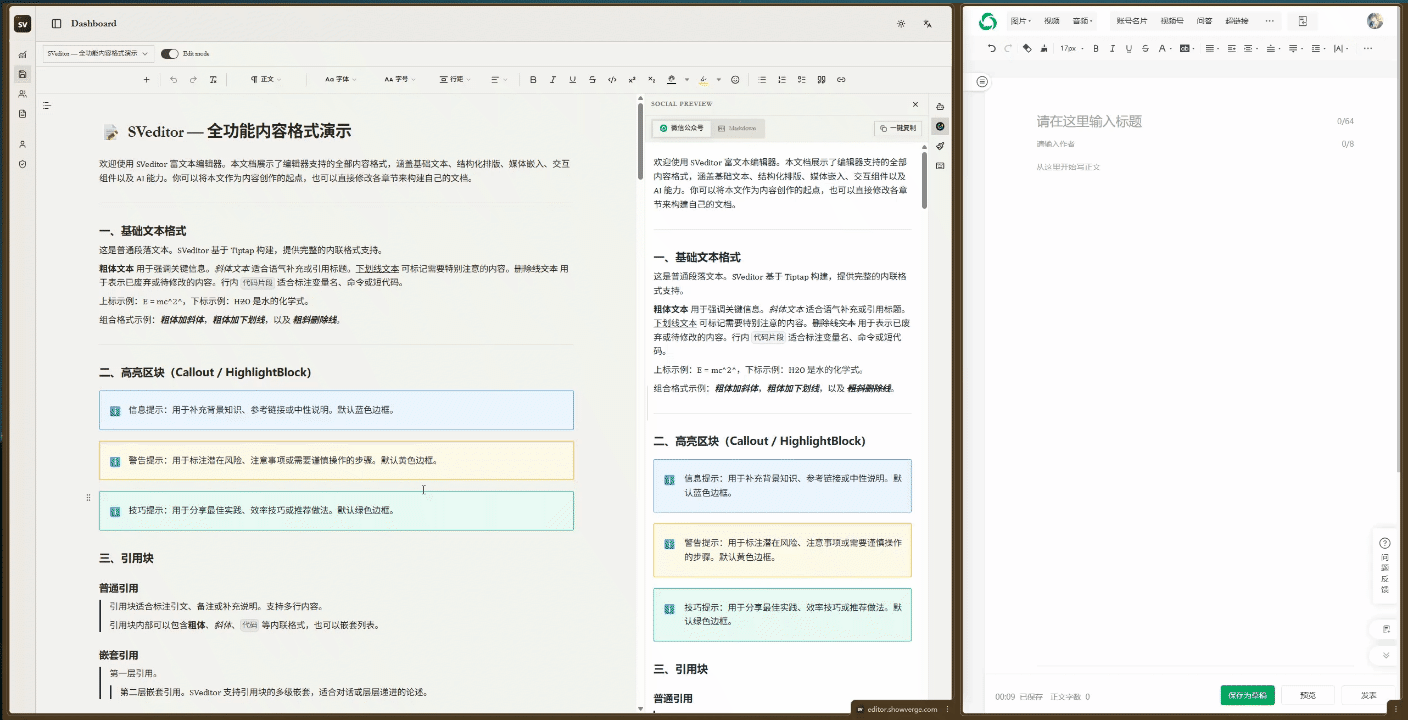Open the letter spacing dropdown in WeChat toolbar
1408x720 pixels.
[x=1340, y=48]
